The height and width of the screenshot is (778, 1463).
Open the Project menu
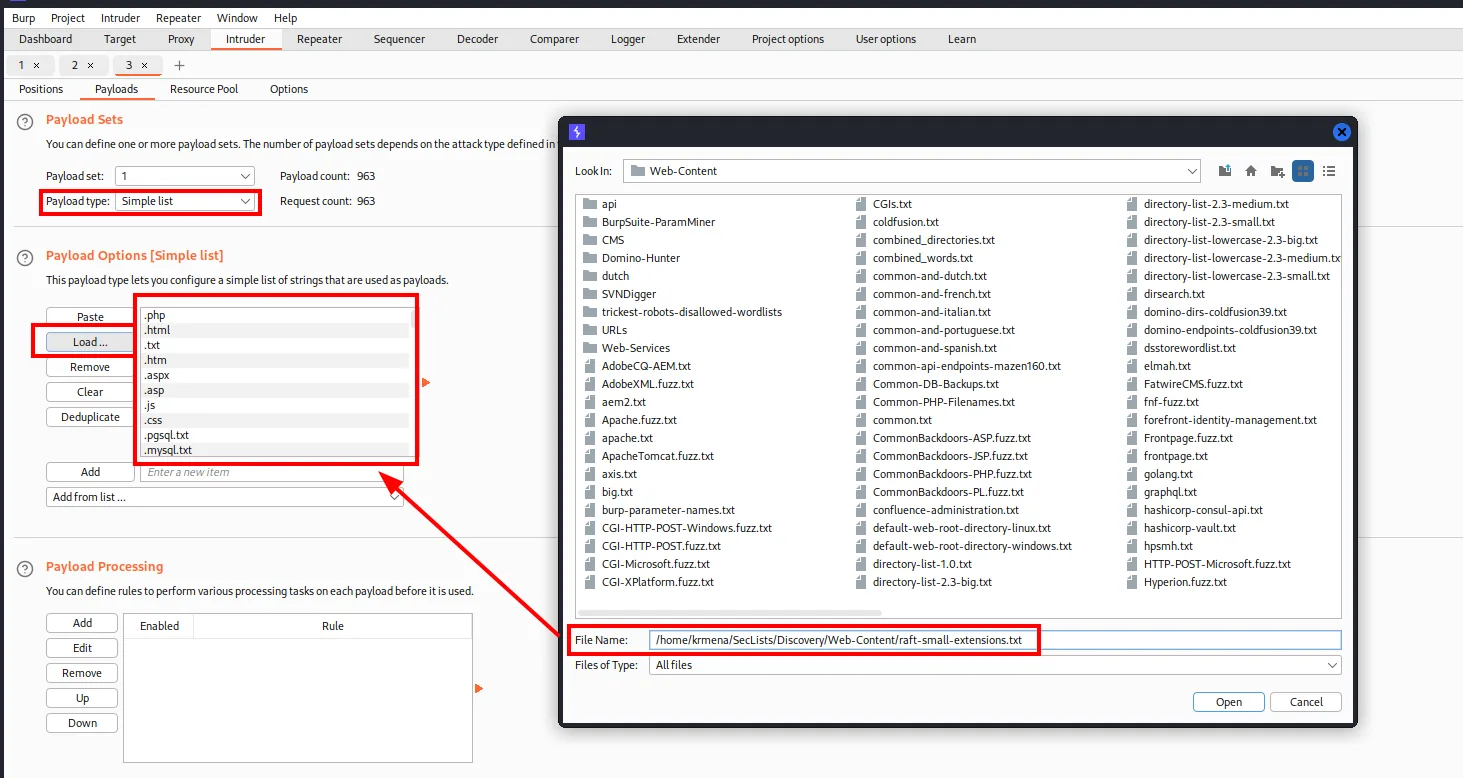[x=68, y=18]
